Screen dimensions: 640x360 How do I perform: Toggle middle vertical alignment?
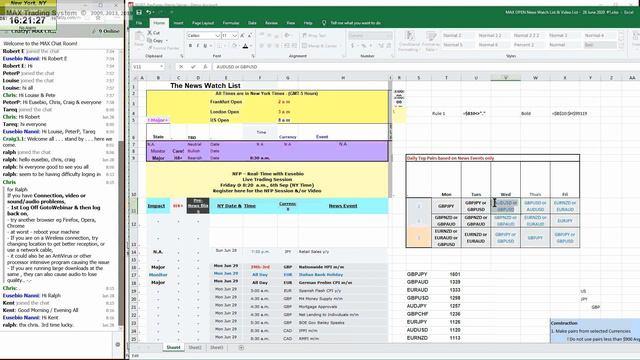coord(269,36)
